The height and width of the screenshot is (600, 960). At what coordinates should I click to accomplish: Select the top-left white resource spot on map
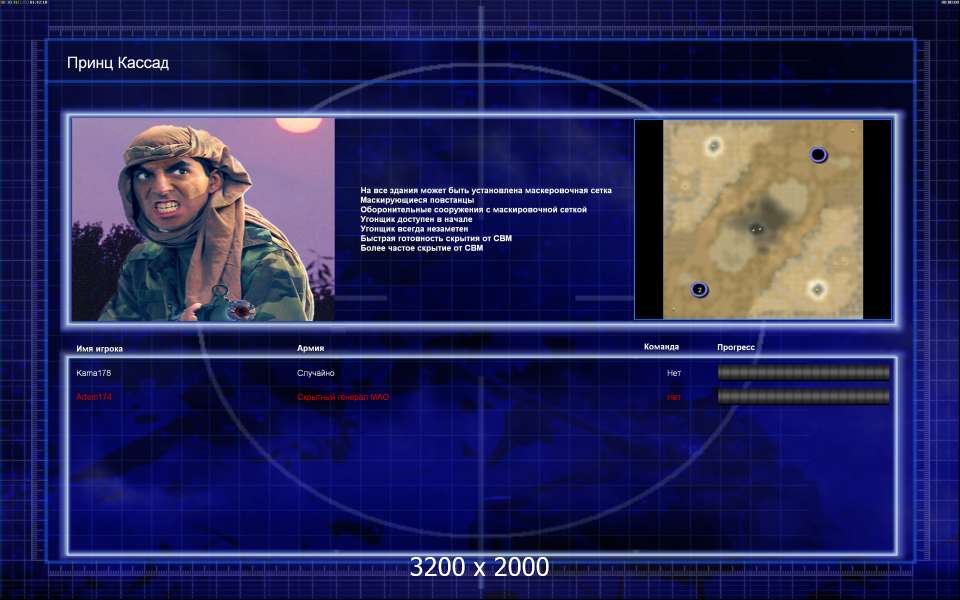(x=714, y=147)
